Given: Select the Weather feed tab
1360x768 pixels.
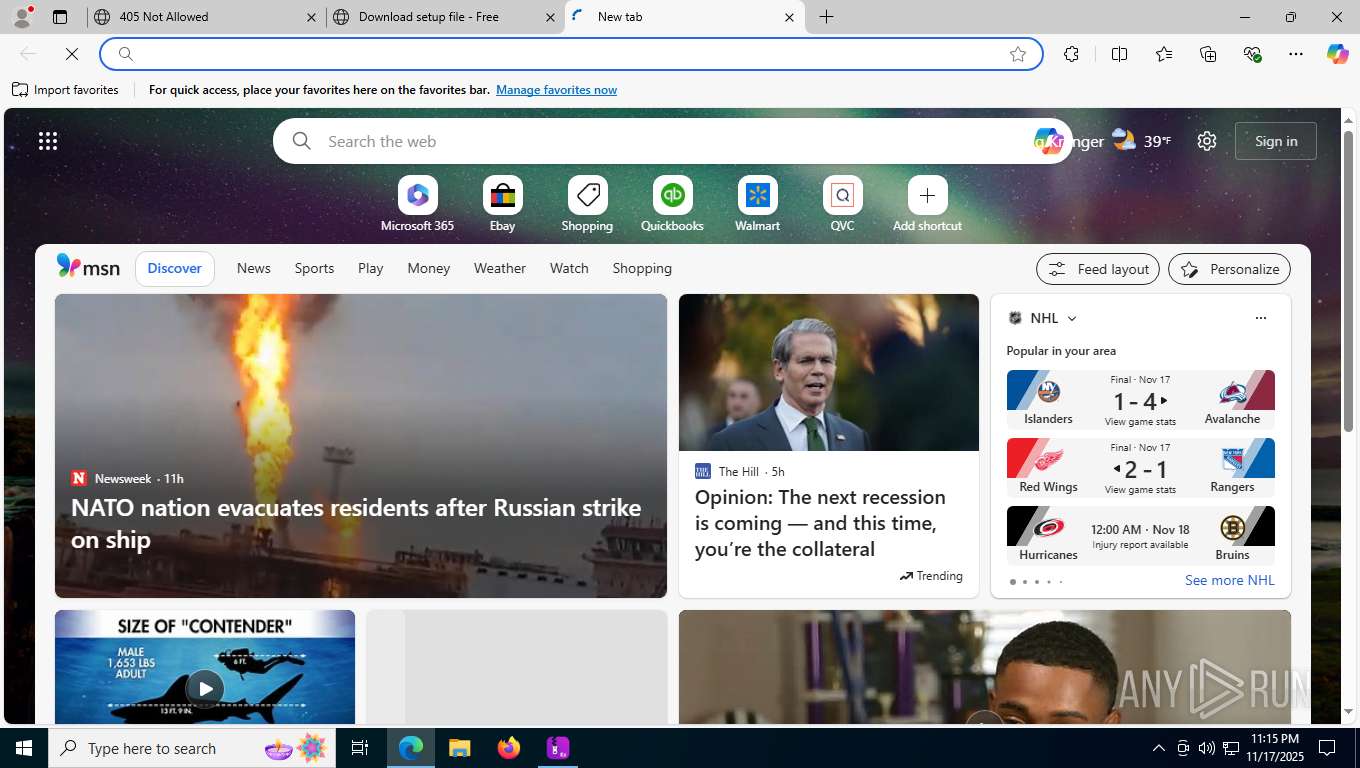Looking at the screenshot, I should 500,268.
